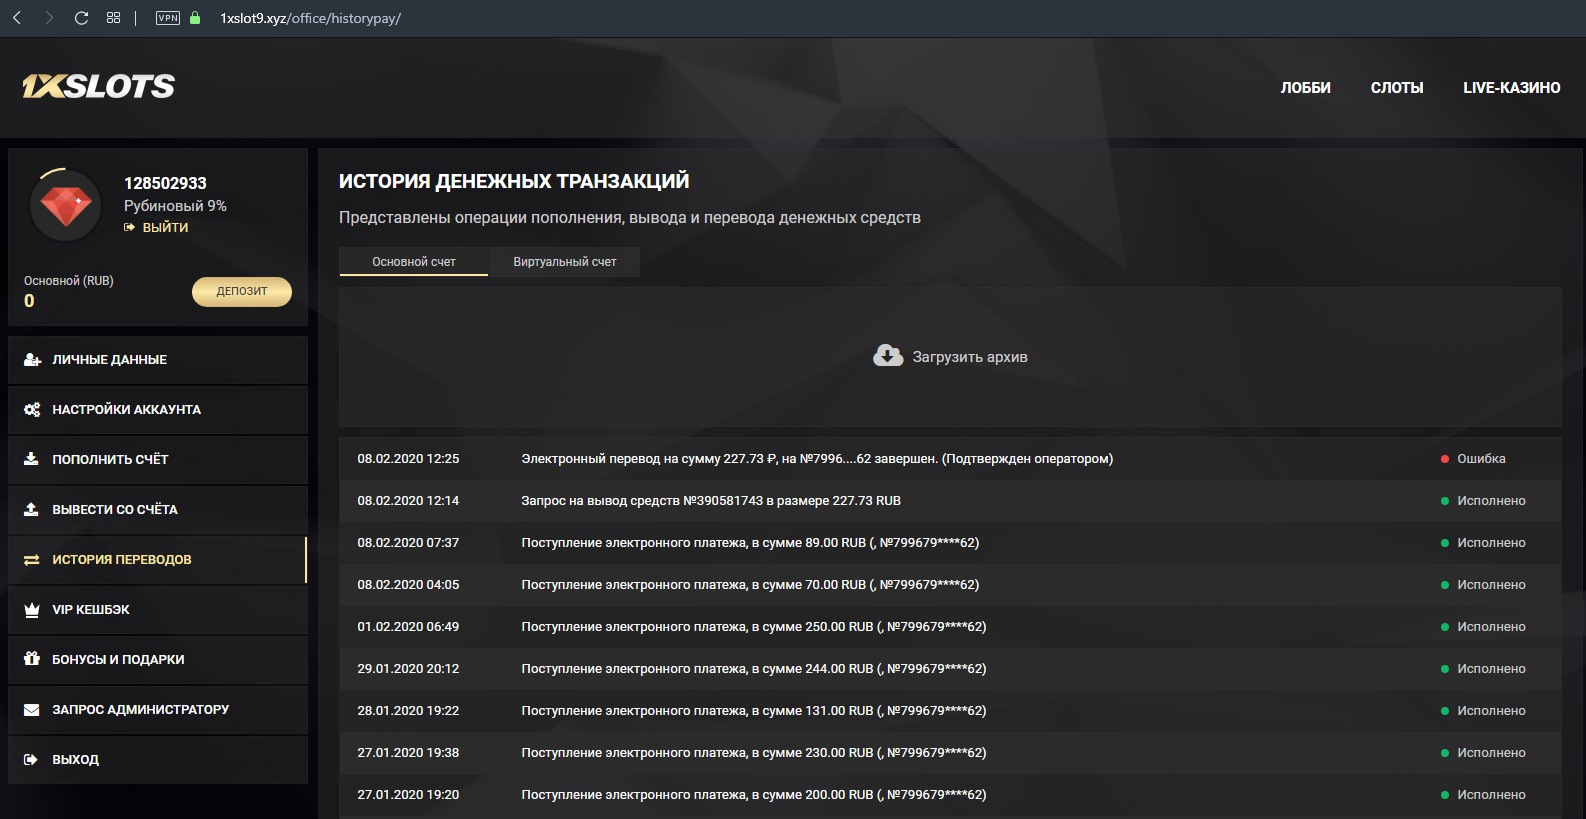The width and height of the screenshot is (1586, 819).
Task: Click Исполнено status for withdrawal request №390581743
Action: pyautogui.click(x=1491, y=501)
